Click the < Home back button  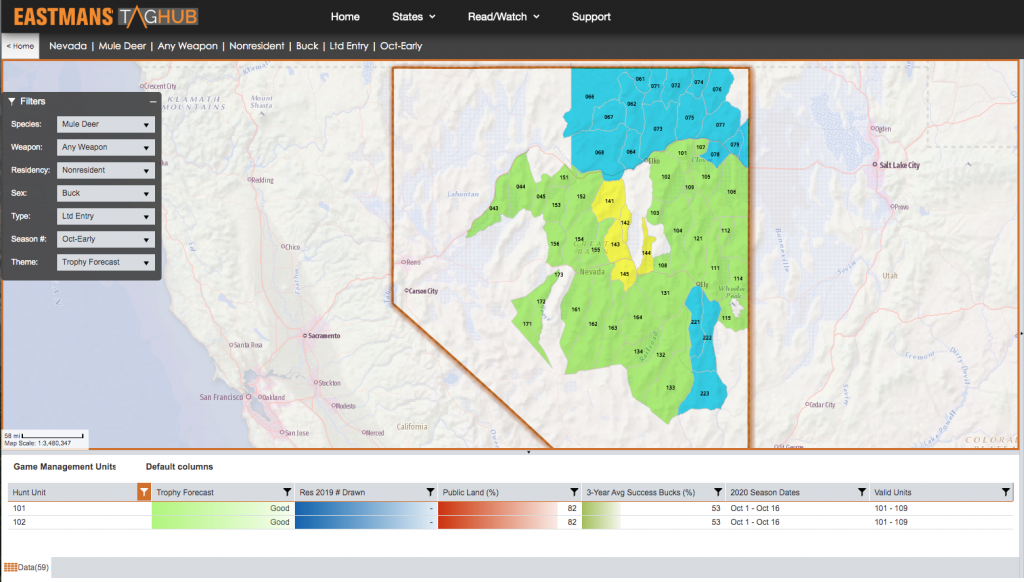pos(20,46)
